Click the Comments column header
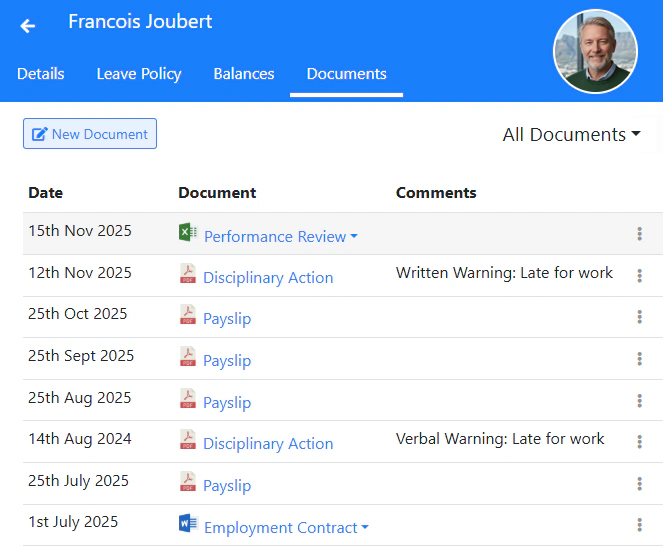Screen dimensions: 663x552 pyautogui.click(x=436, y=193)
